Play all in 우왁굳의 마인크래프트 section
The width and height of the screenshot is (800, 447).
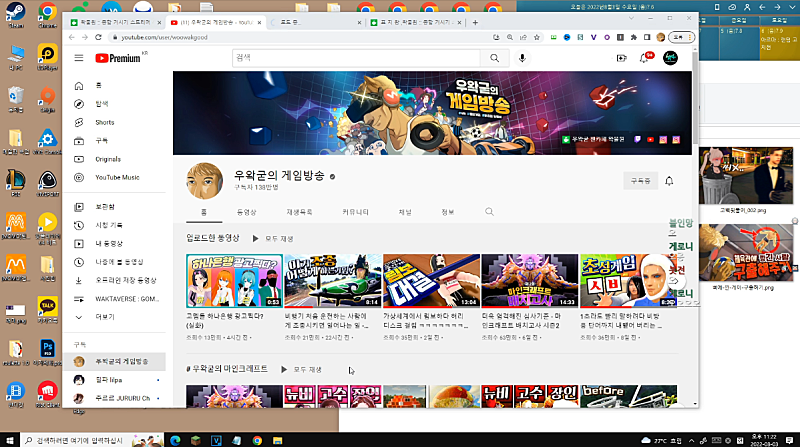click(301, 369)
